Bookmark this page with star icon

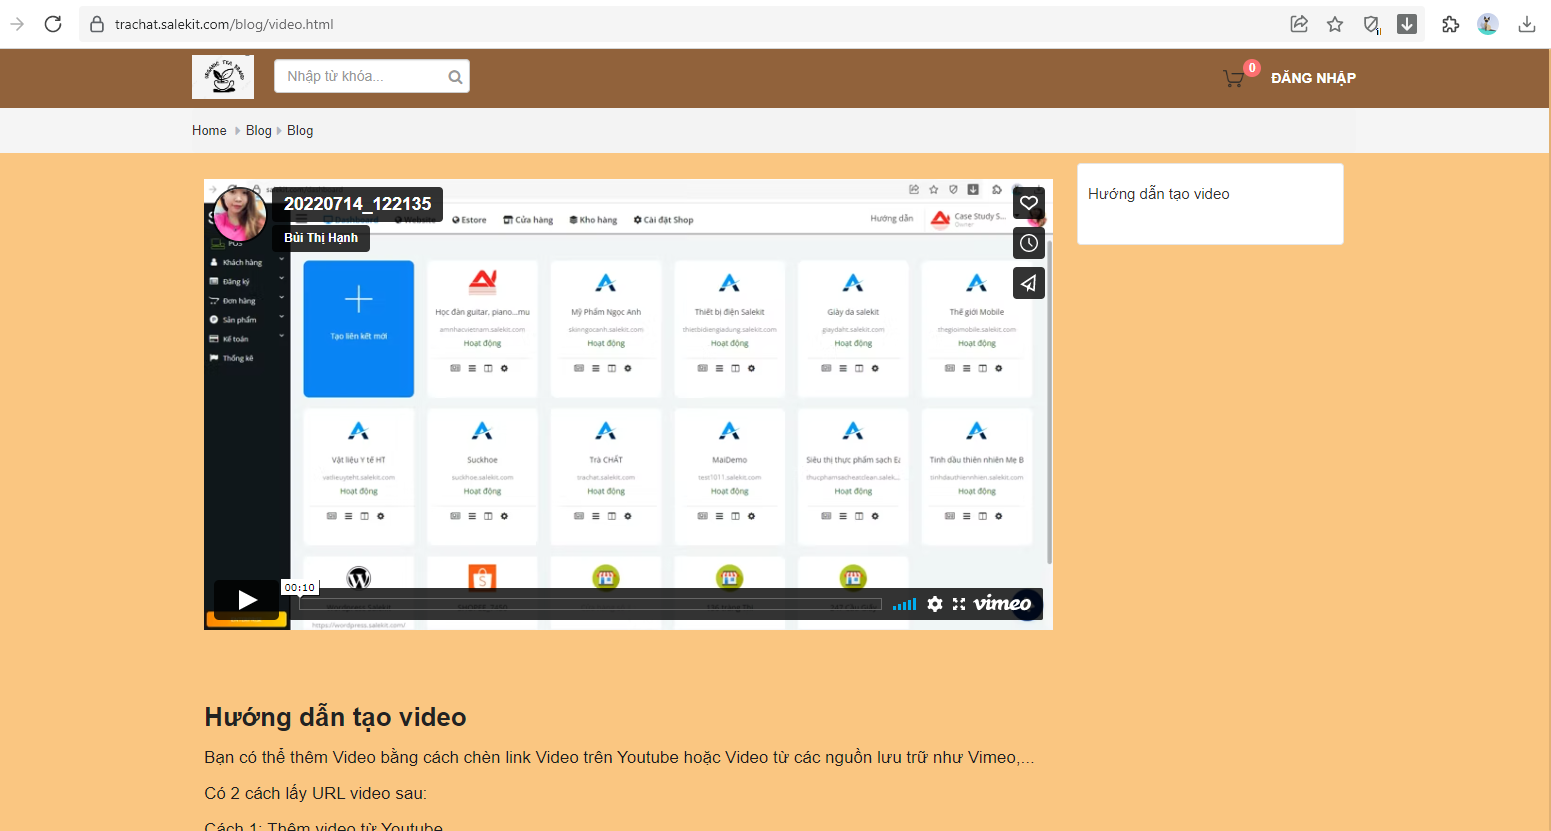tap(1335, 24)
